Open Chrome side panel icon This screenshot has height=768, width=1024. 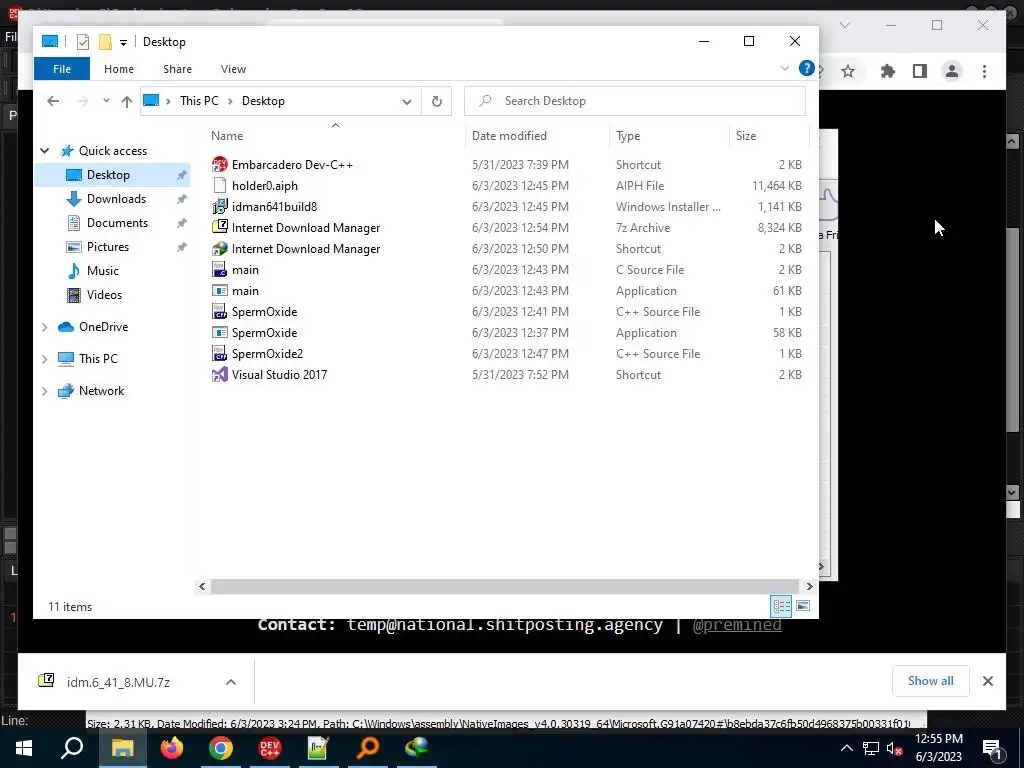click(x=920, y=71)
